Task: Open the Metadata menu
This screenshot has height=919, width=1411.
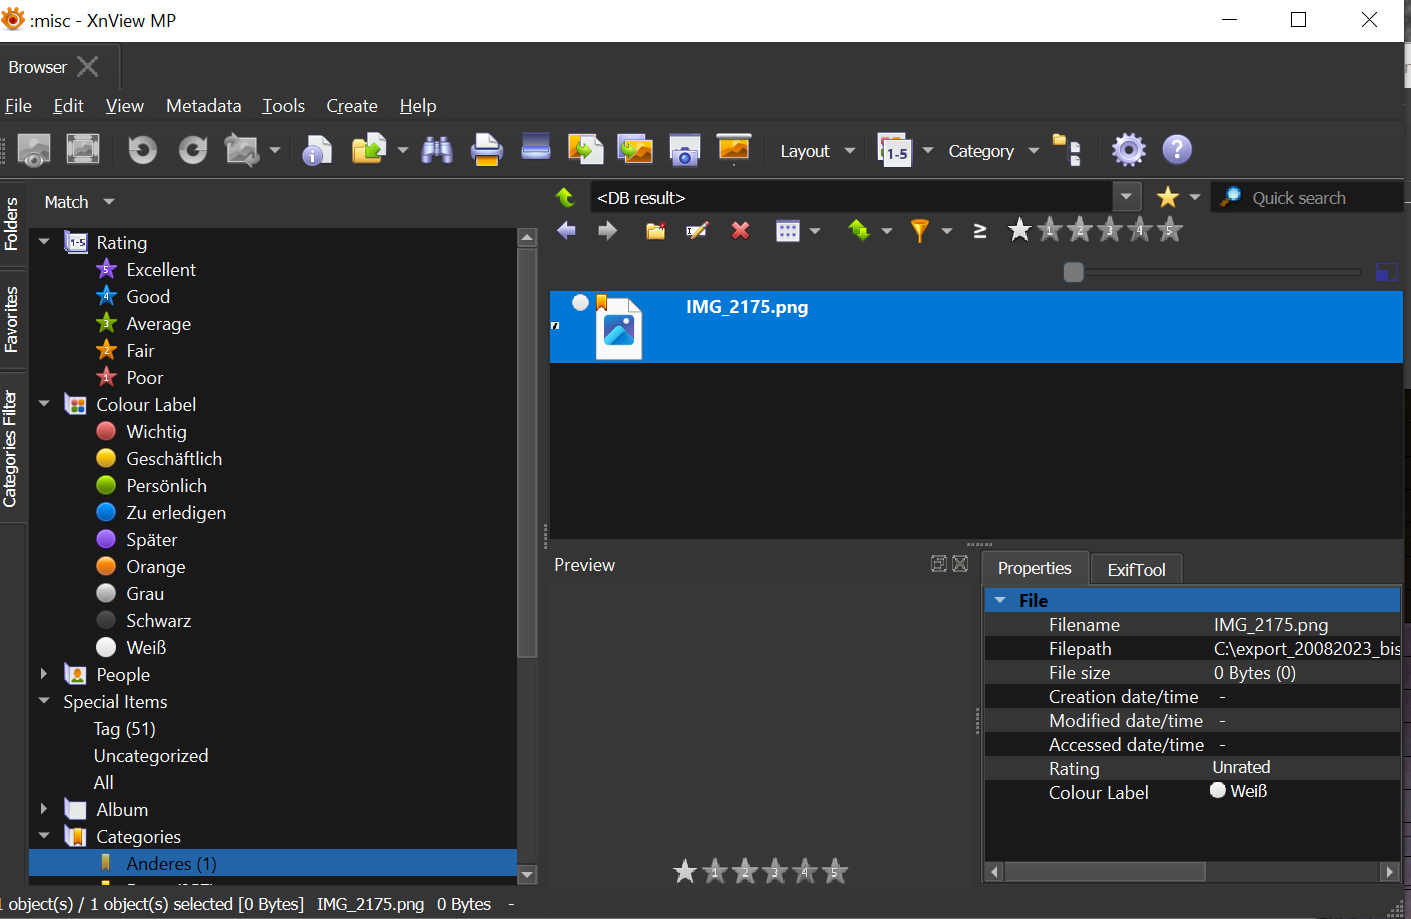Action: click(203, 106)
